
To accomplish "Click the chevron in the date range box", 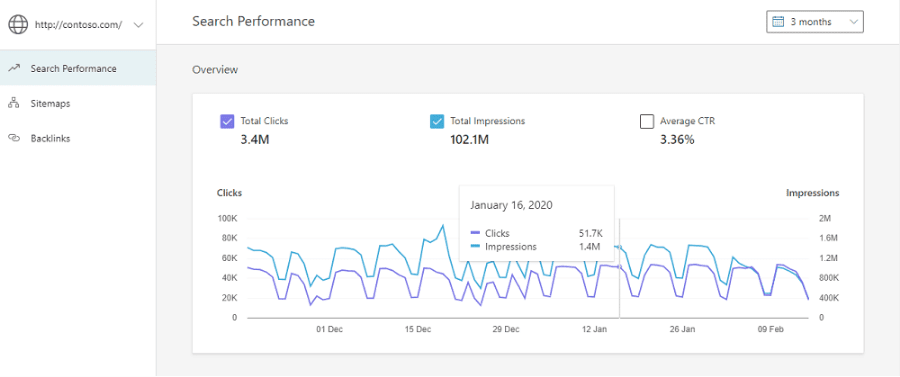I will pyautogui.click(x=854, y=22).
